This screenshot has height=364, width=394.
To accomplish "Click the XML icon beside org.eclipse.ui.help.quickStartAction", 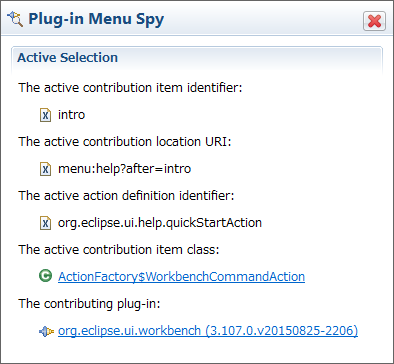I will 45,223.
